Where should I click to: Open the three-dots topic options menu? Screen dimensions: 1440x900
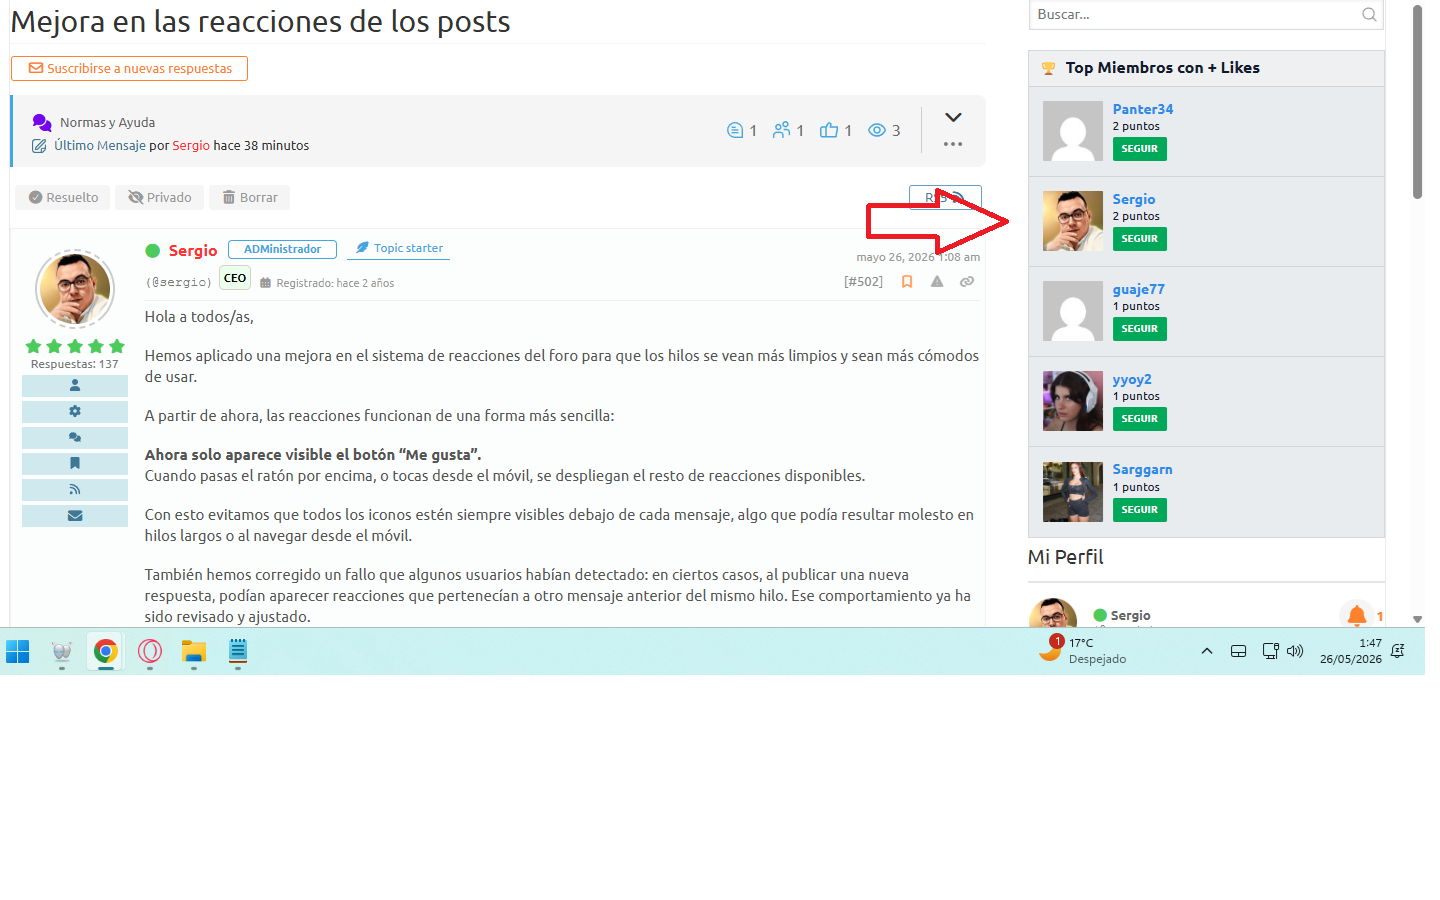(x=953, y=144)
